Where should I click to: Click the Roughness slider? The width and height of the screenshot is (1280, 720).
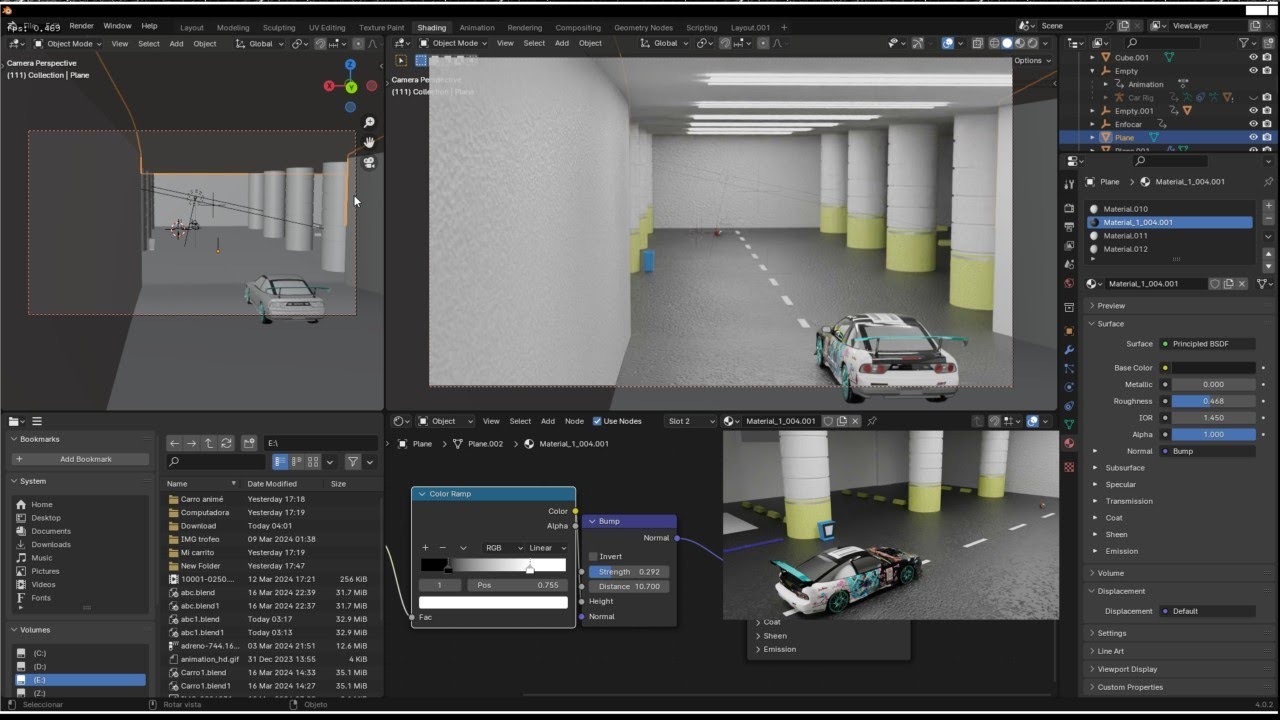click(x=1214, y=401)
